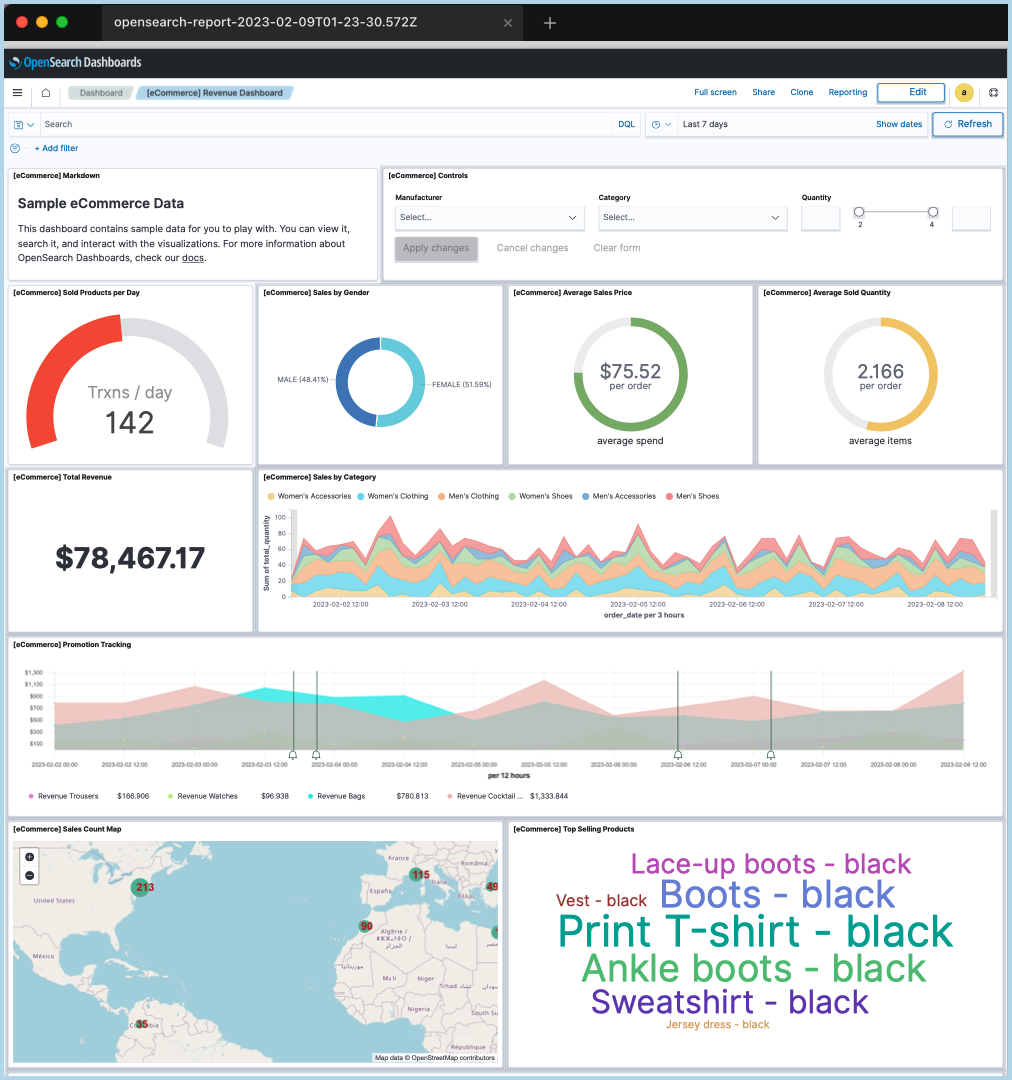Expand the Category select dropdown

point(692,217)
